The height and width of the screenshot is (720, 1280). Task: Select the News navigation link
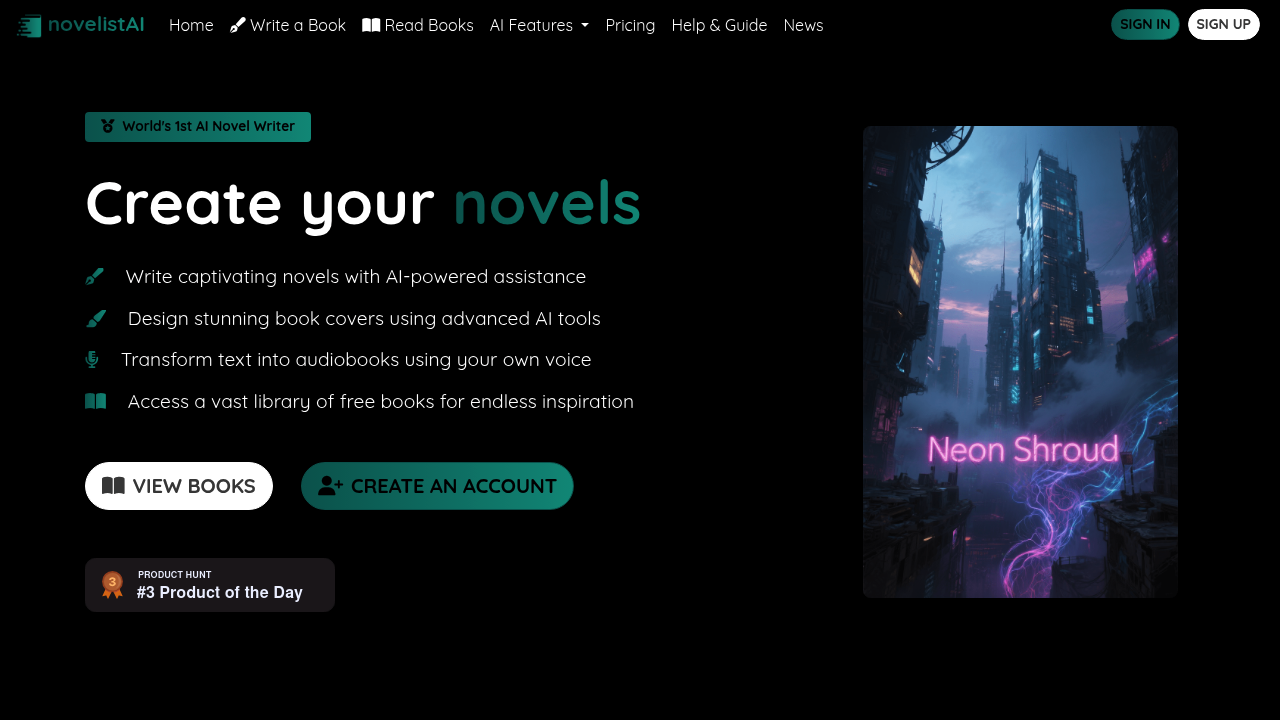coord(803,25)
